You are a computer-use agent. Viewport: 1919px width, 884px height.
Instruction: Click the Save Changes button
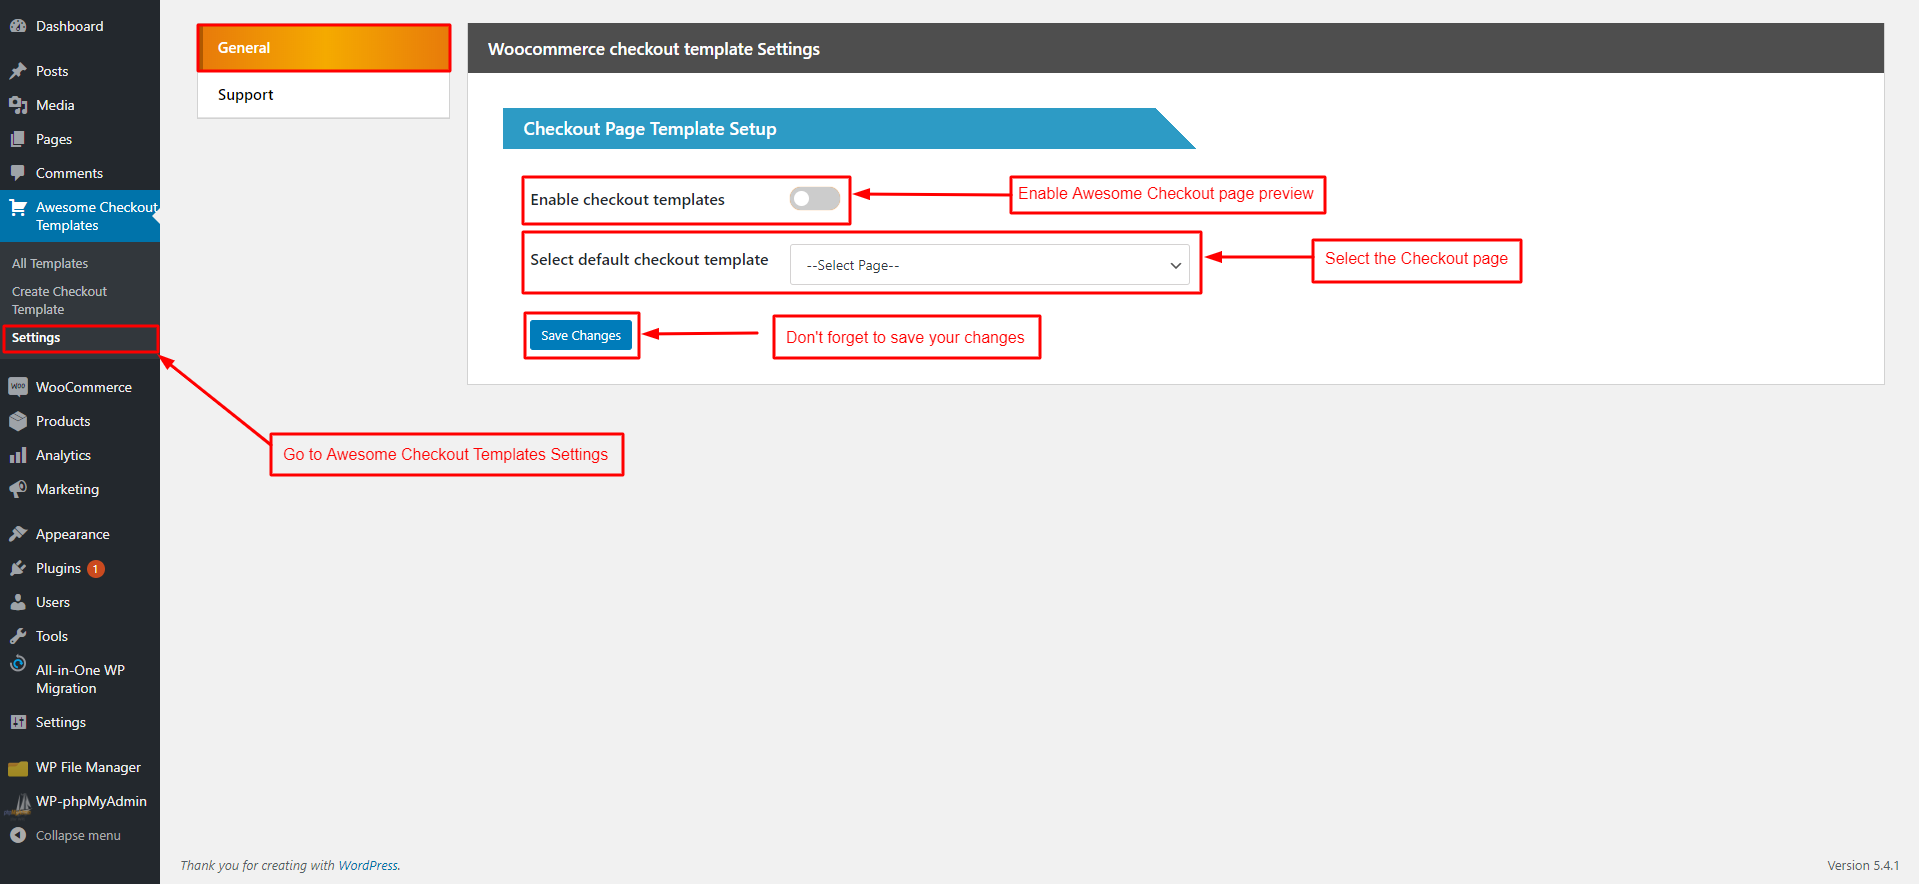[x=581, y=336]
